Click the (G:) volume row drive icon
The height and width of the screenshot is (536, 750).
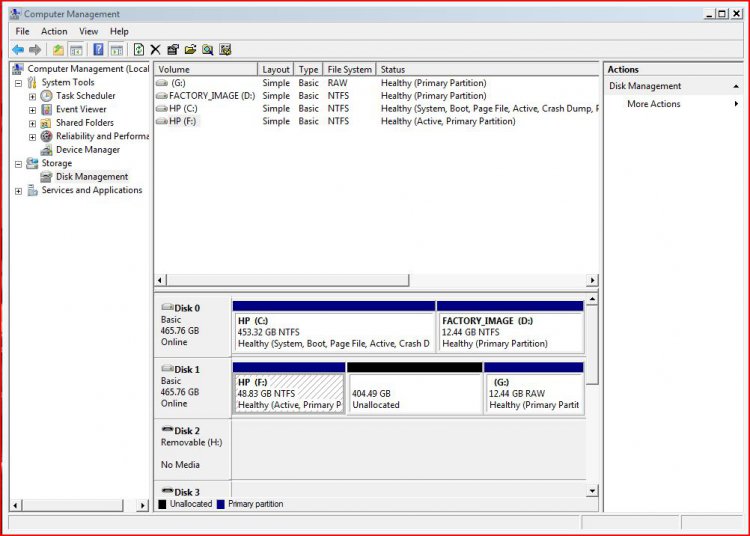[162, 83]
